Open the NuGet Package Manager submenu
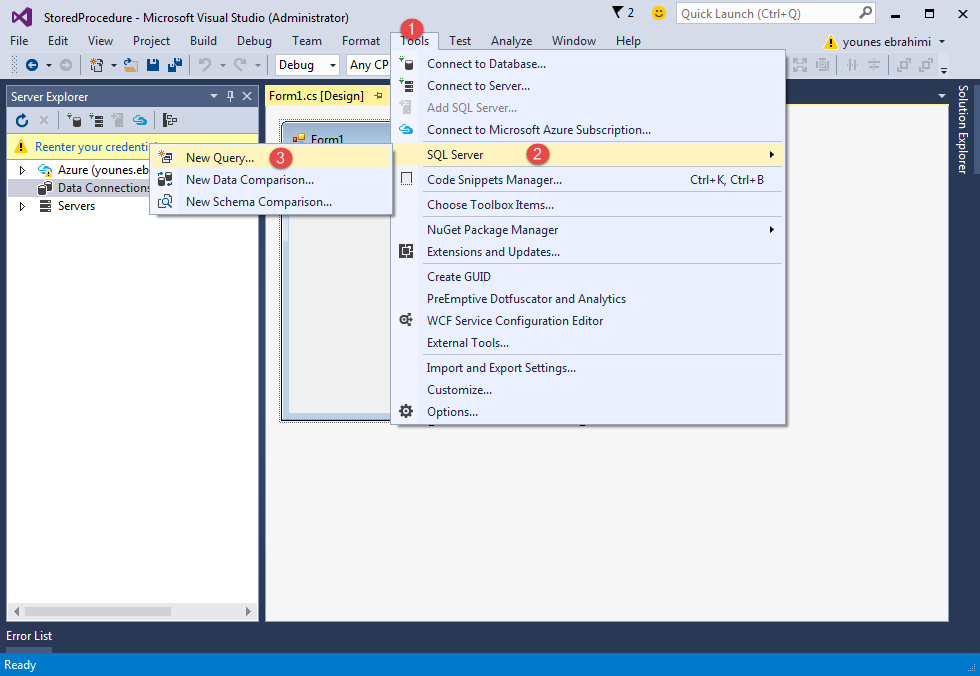 [495, 229]
